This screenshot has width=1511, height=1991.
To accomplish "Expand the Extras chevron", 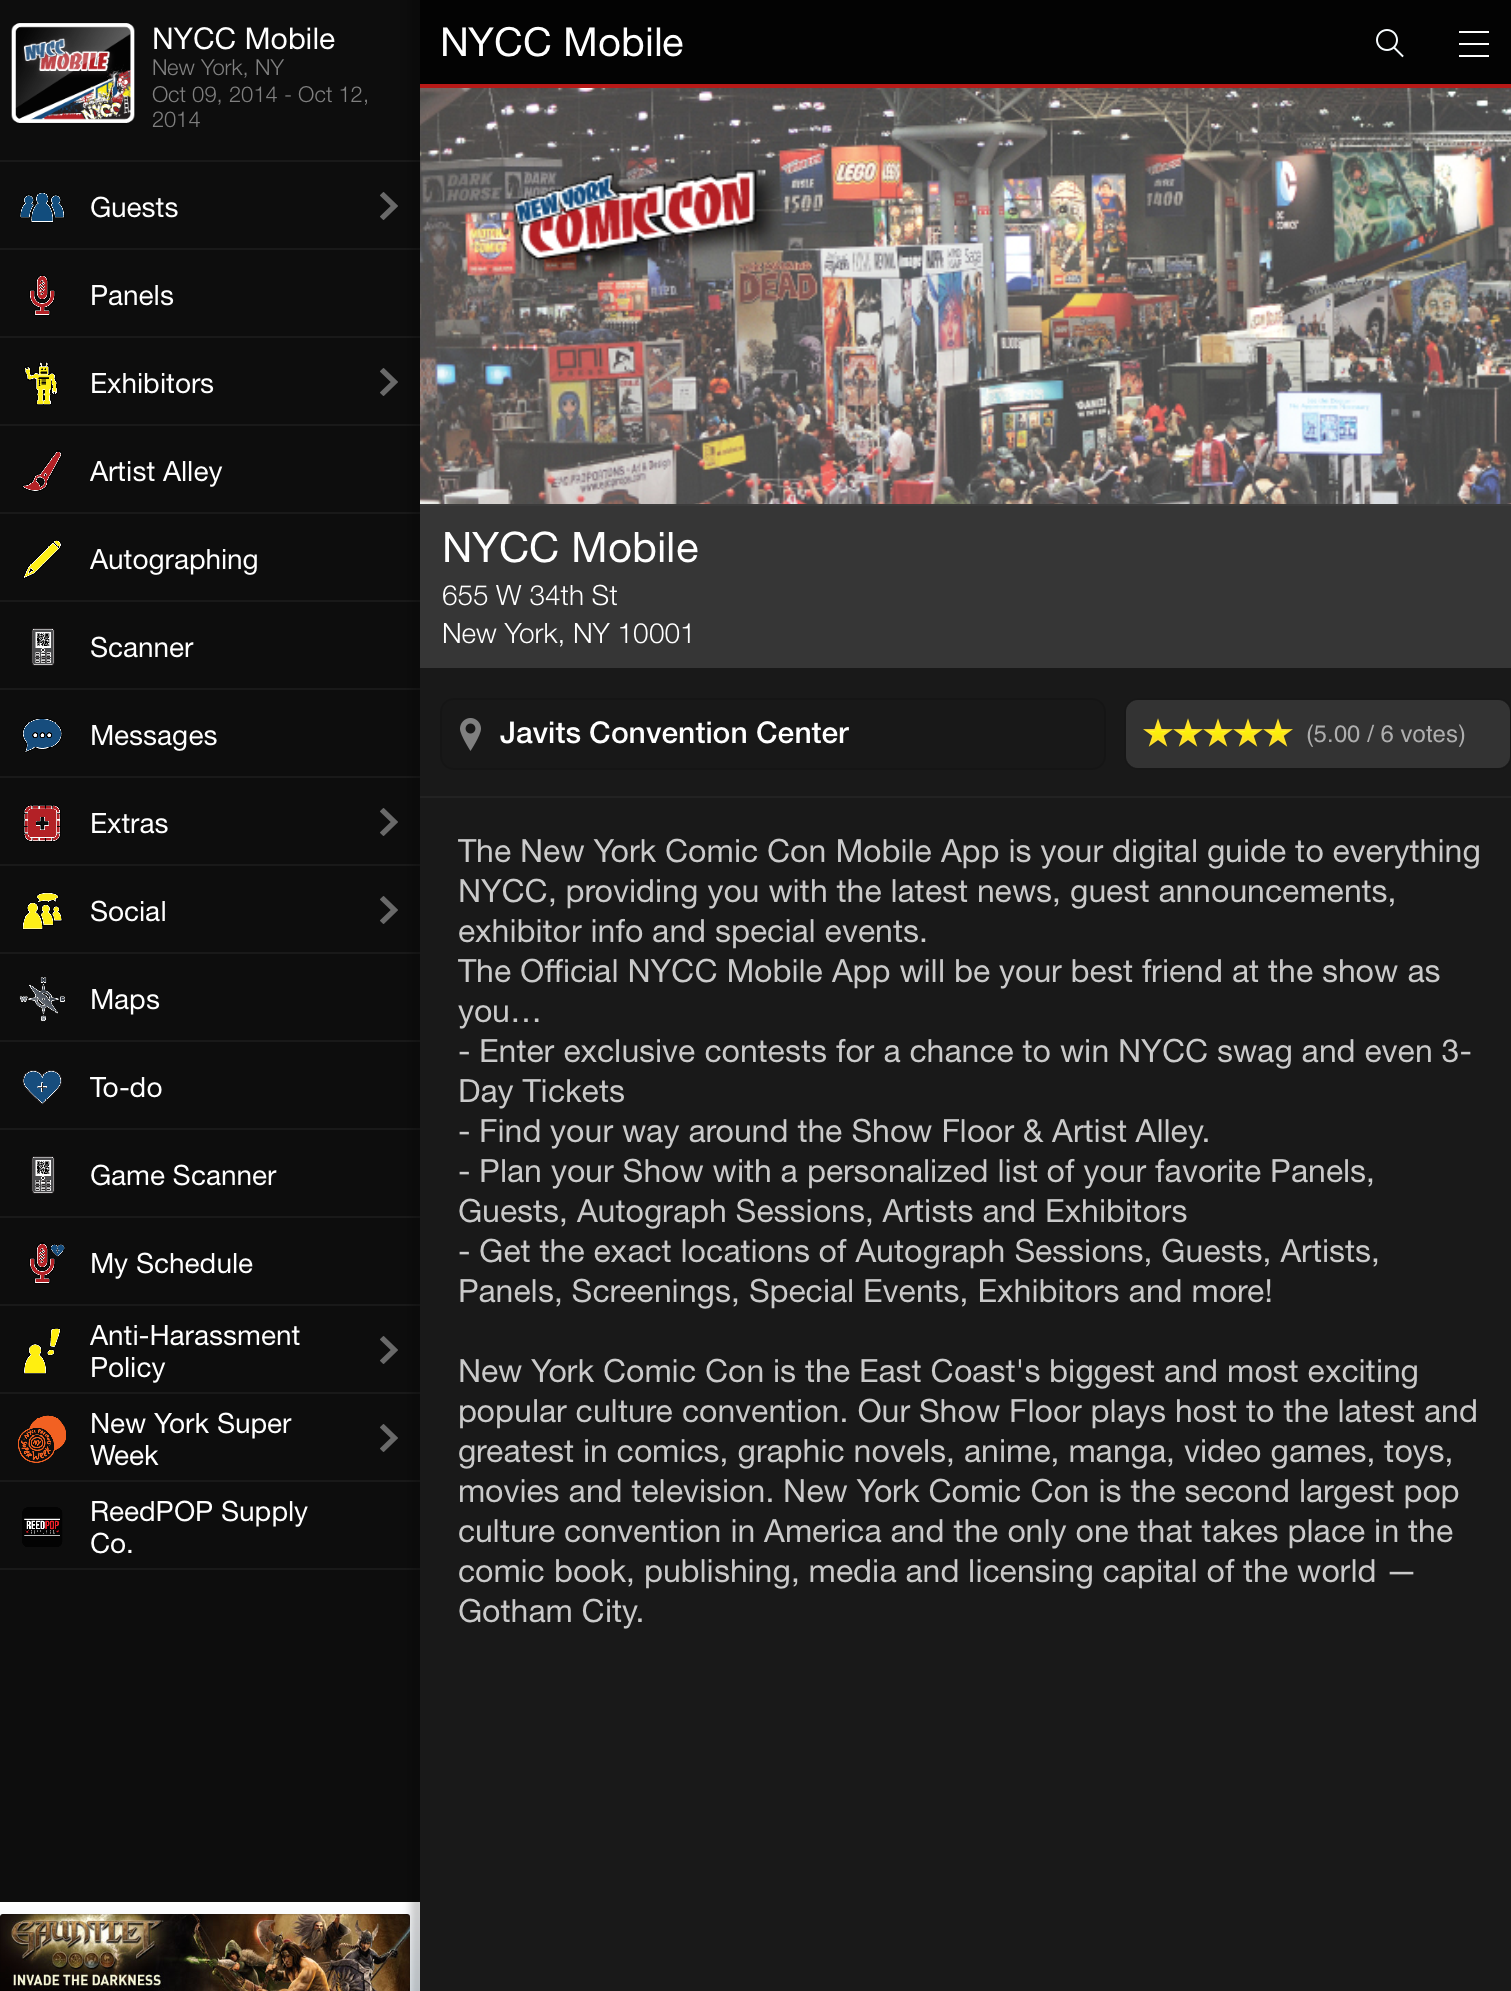I will [389, 823].
